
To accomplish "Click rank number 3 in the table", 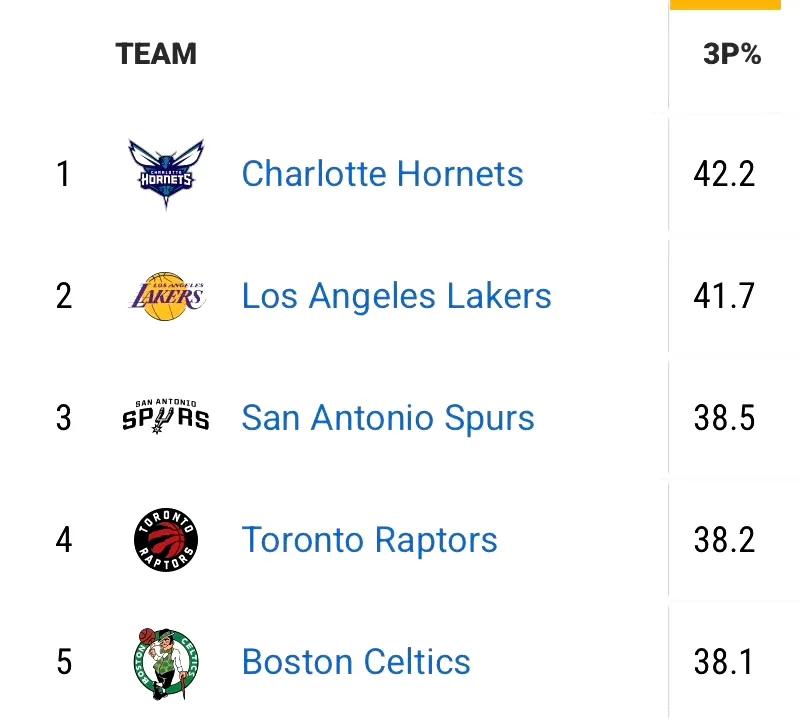I will [64, 418].
